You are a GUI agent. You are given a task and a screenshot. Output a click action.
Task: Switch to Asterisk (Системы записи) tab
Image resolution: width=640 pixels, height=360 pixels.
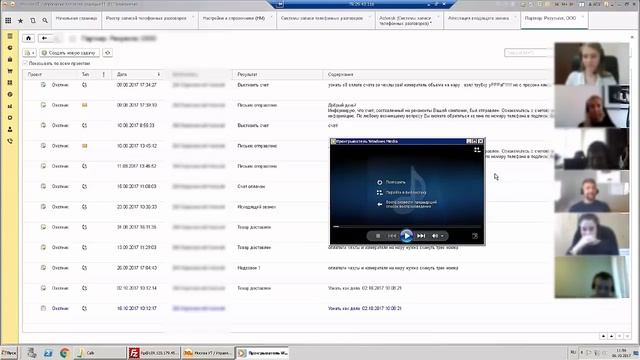coord(409,20)
